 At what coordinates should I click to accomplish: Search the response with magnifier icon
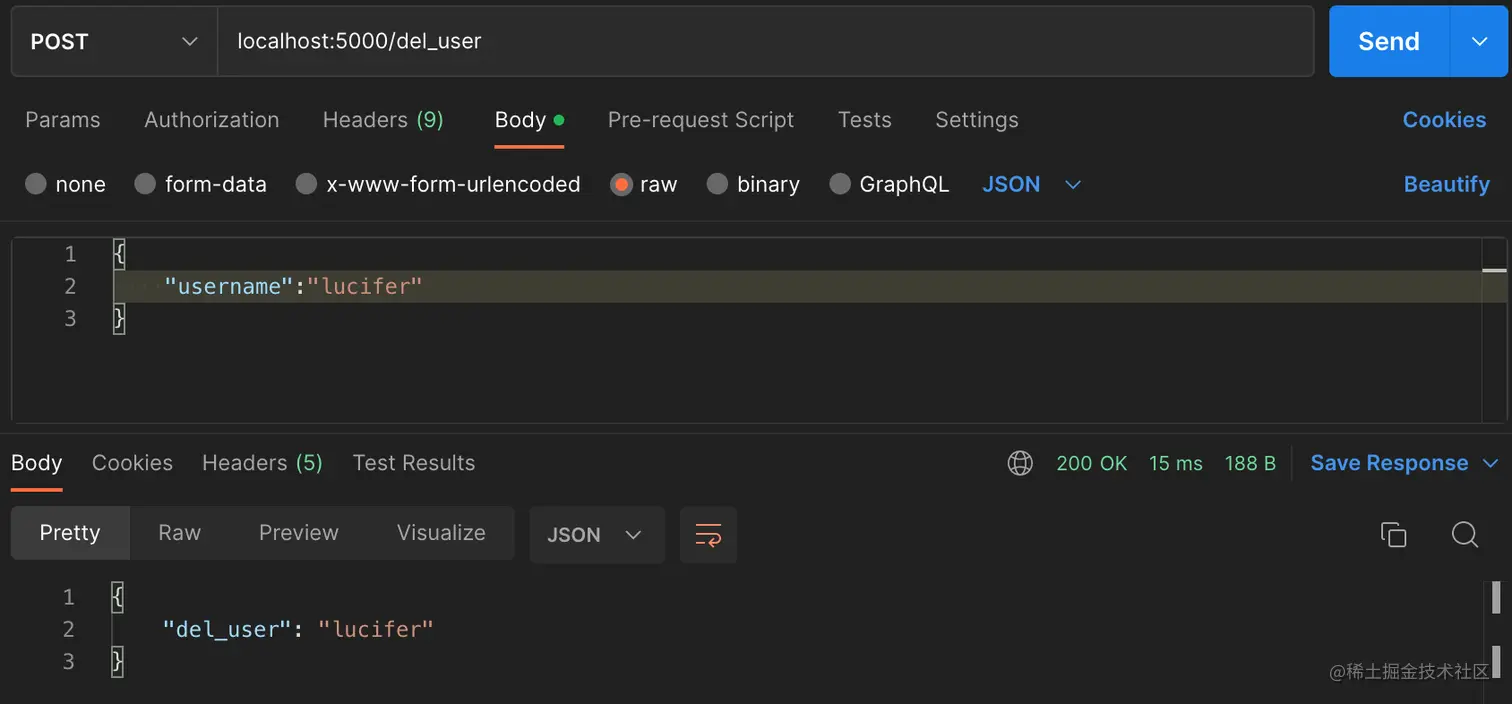[1465, 534]
